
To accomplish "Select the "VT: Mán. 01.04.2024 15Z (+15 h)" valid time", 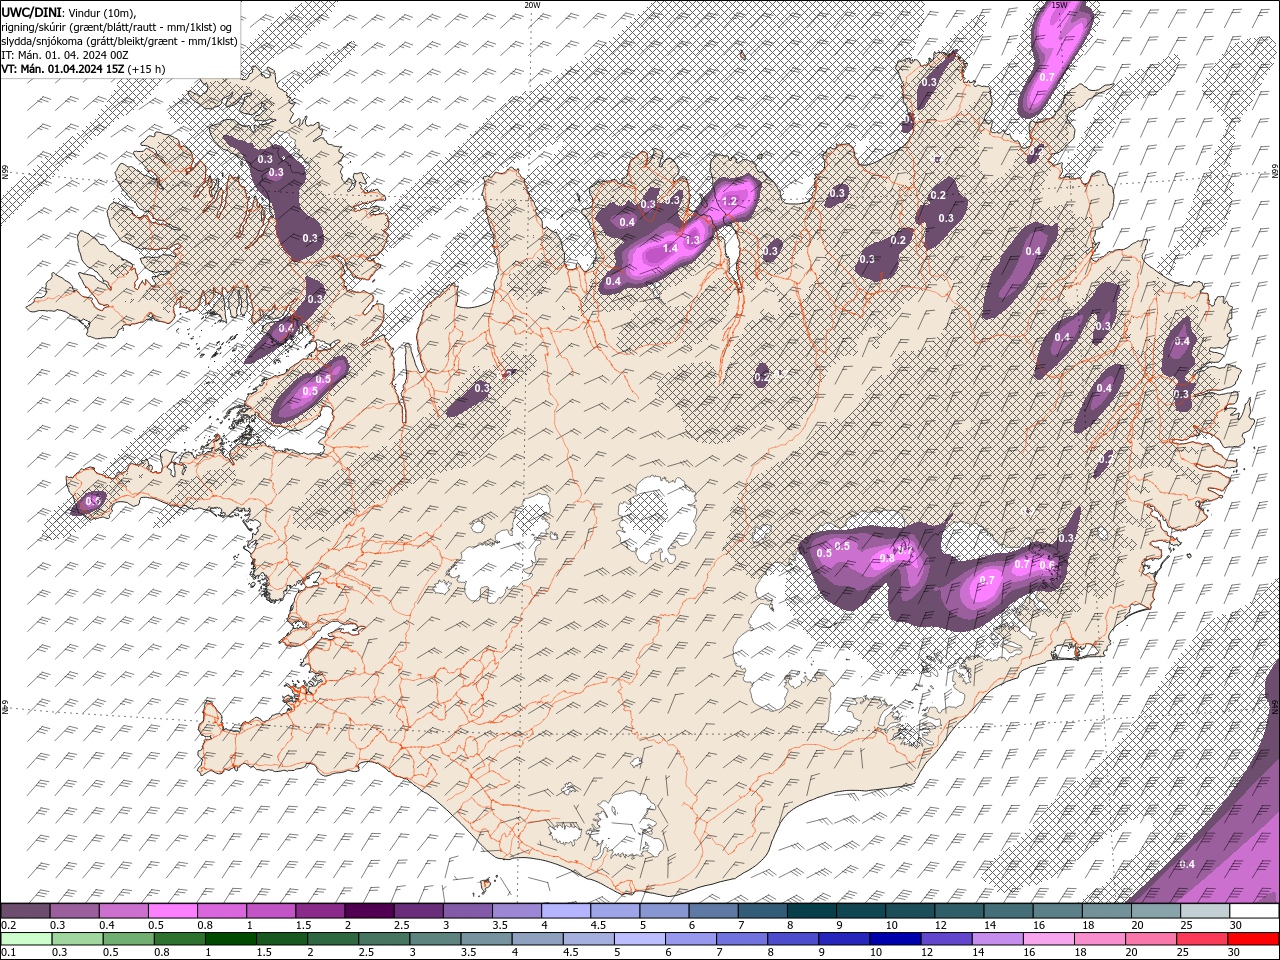I will pos(83,69).
